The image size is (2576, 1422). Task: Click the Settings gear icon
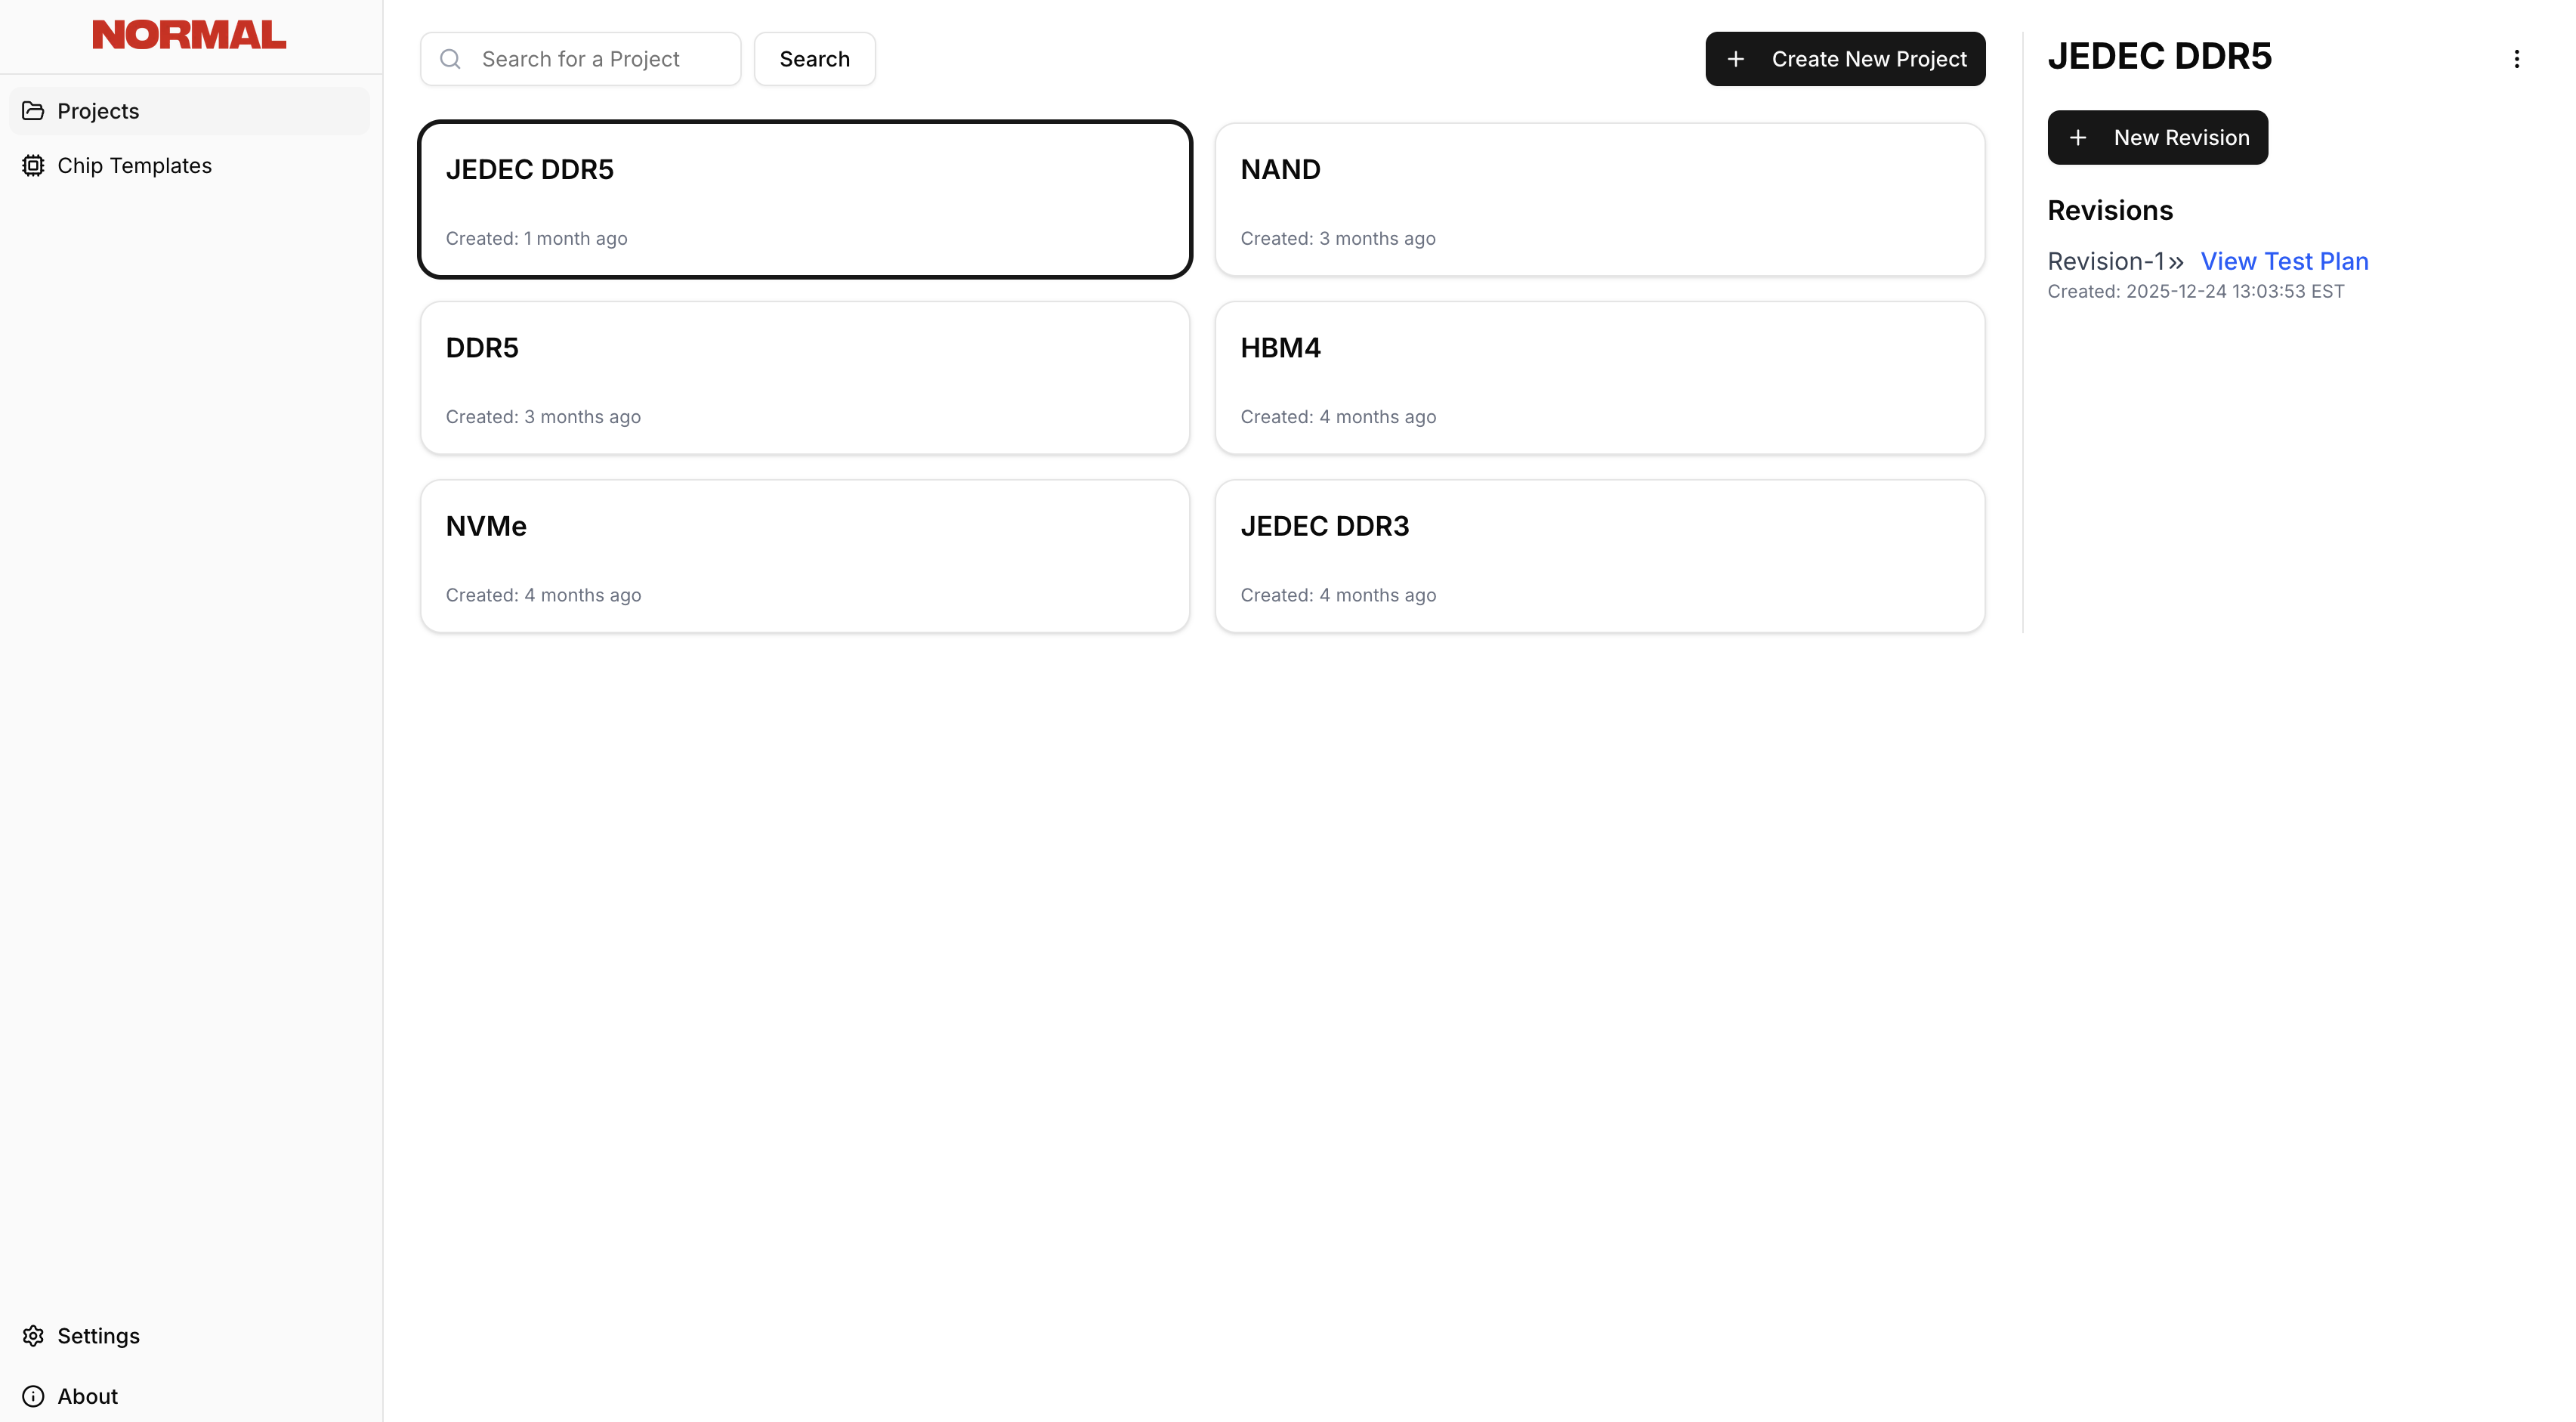[x=33, y=1336]
